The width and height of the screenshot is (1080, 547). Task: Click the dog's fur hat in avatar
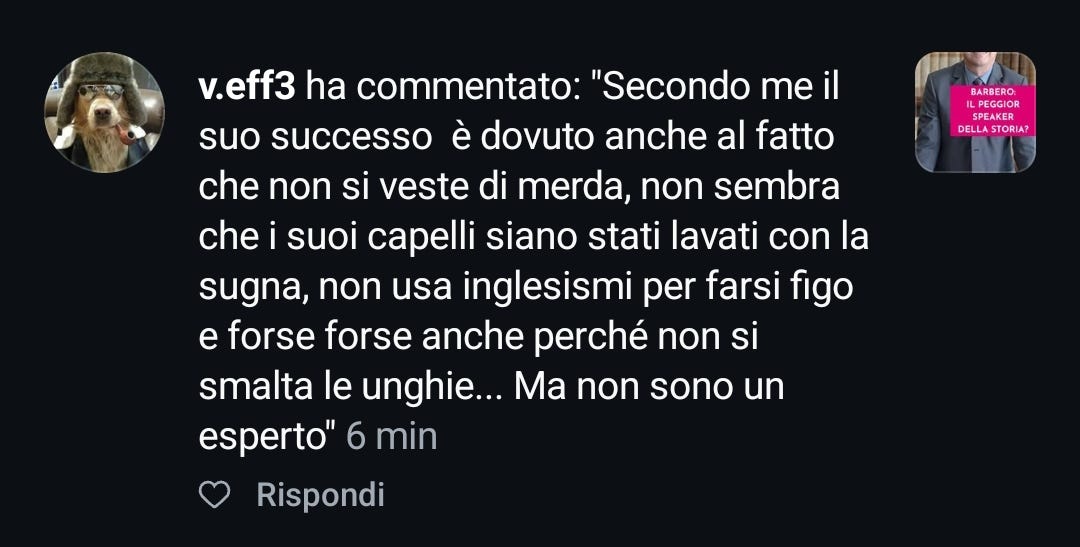103,74
